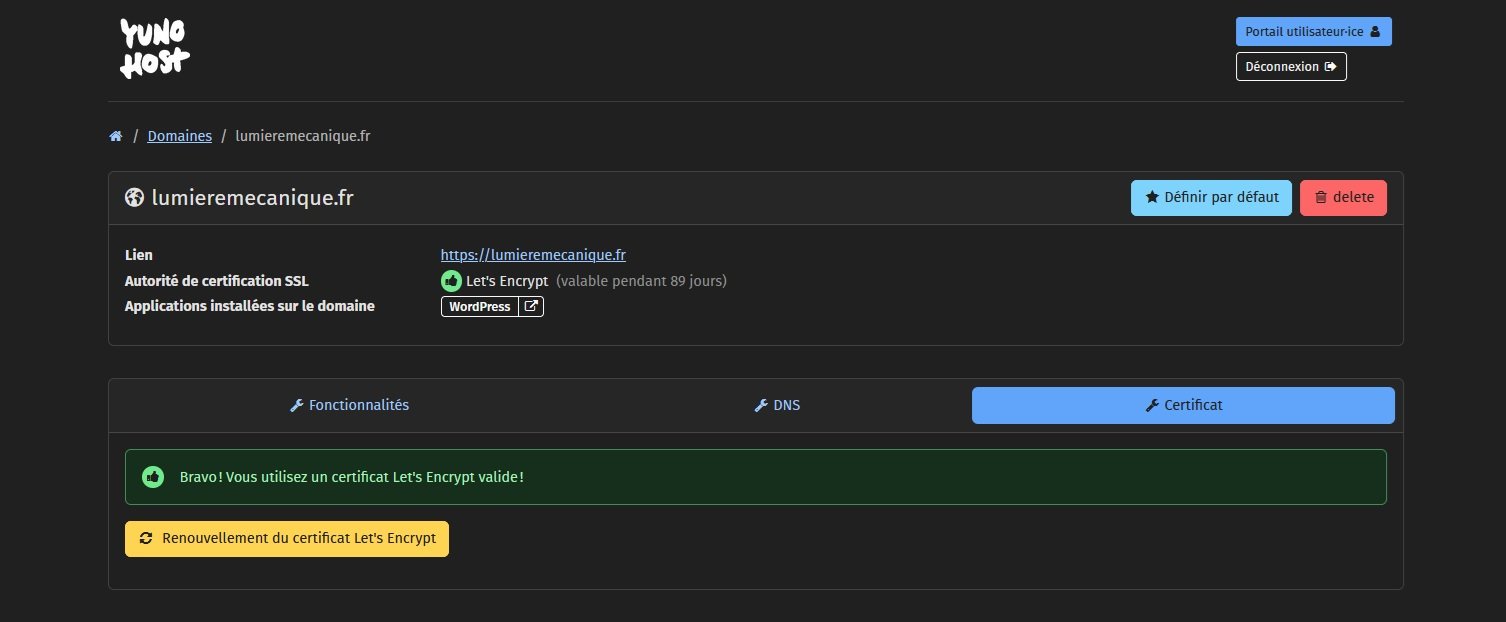Viewport: 1506px width, 622px height.
Task: Open the WordPress app button
Action: (479, 307)
